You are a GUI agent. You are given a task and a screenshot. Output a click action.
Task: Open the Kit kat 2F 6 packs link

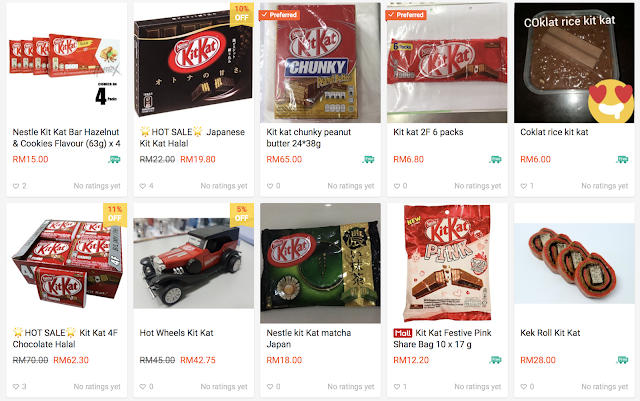coord(428,132)
